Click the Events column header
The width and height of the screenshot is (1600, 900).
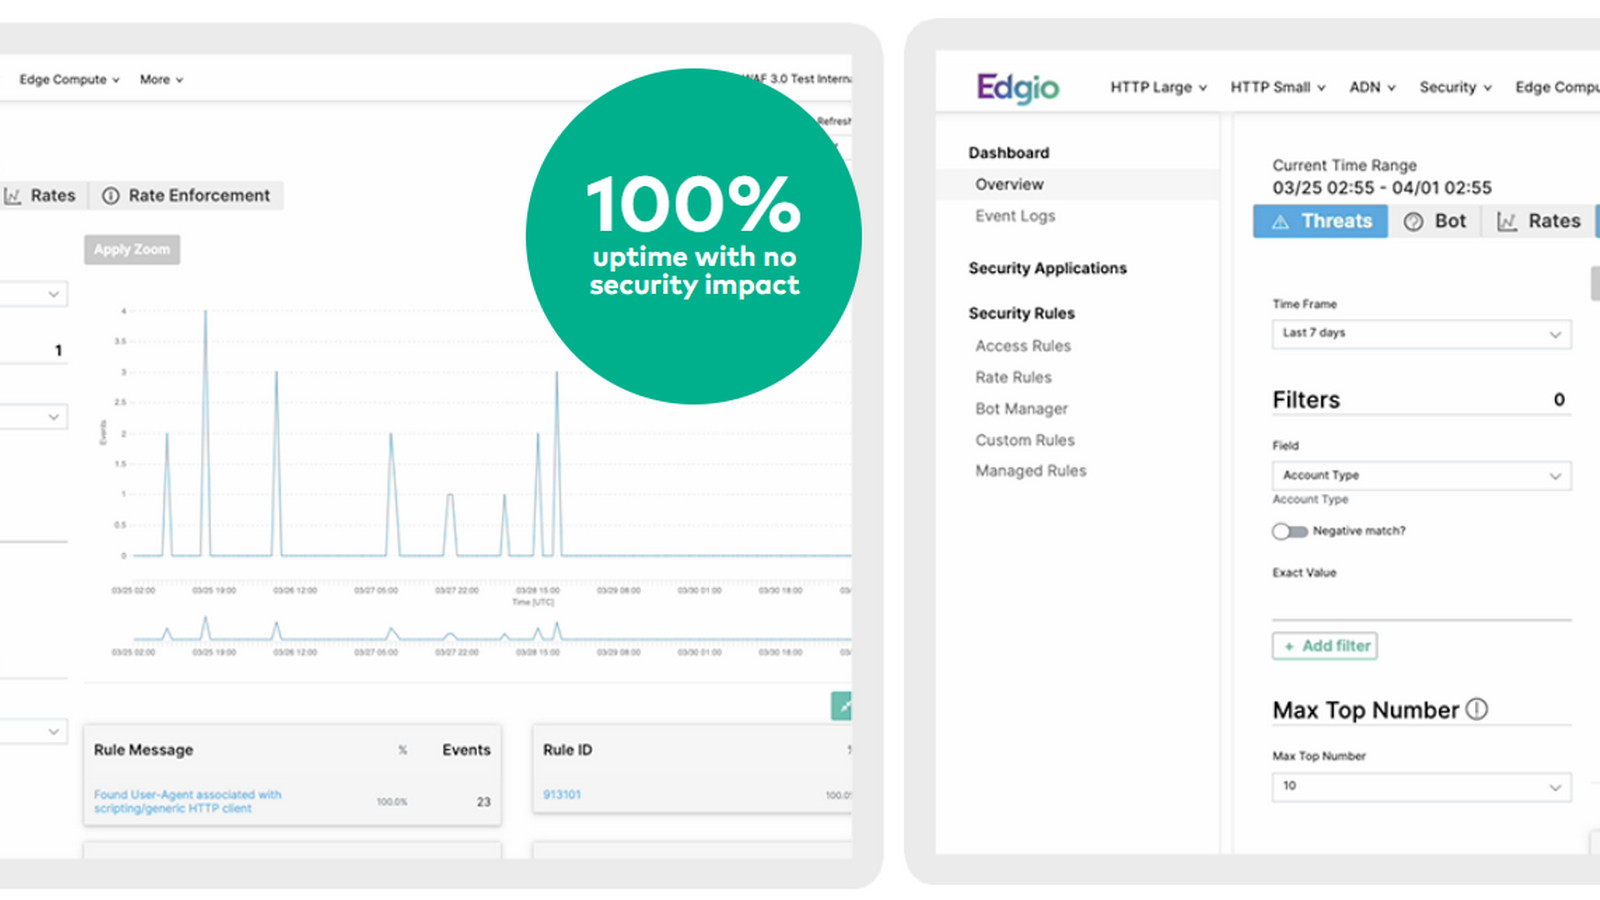466,750
